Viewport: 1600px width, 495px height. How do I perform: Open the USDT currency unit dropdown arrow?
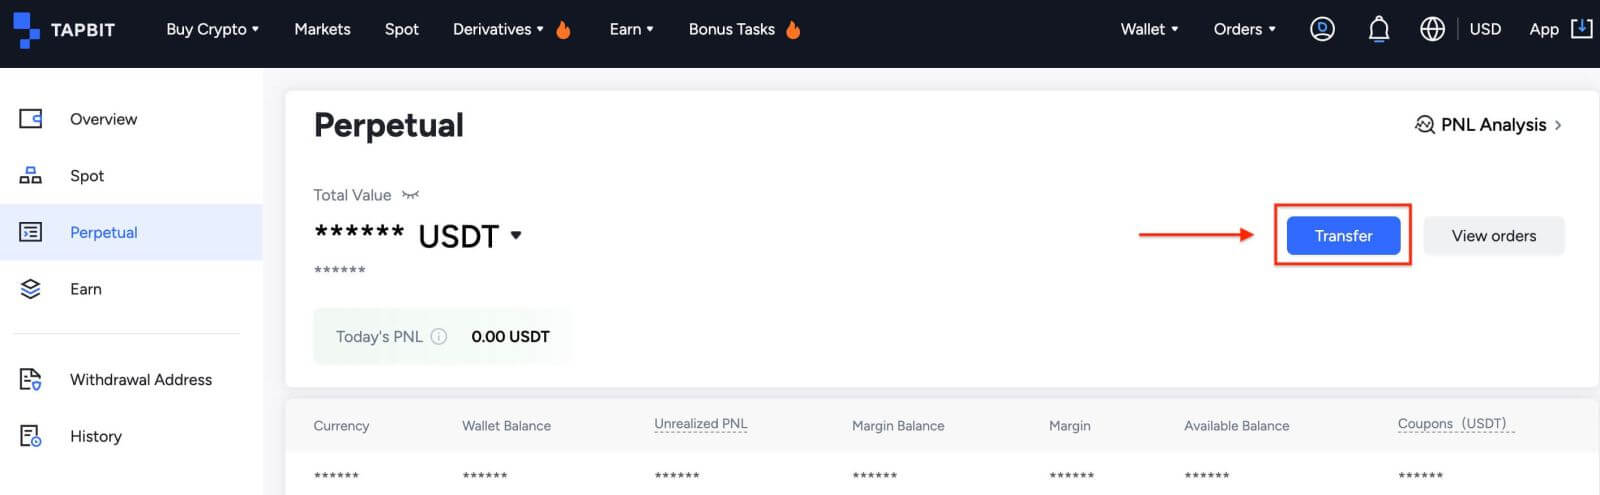[516, 236]
